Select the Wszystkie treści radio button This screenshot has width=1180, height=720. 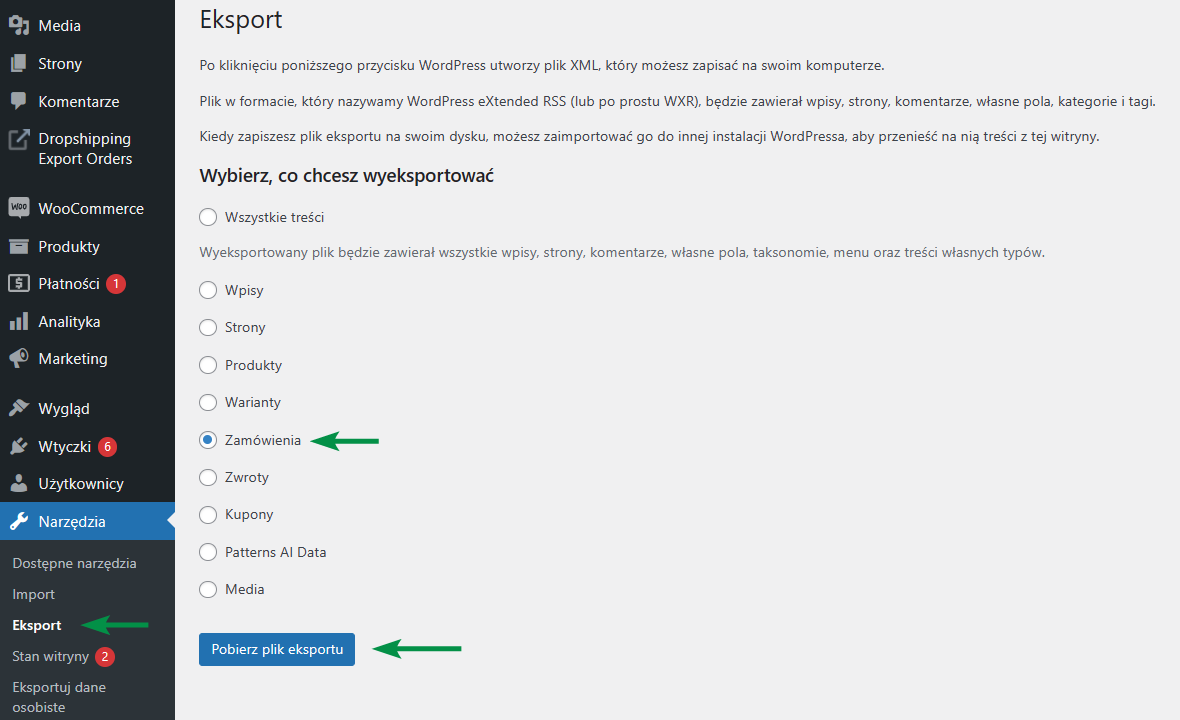coord(208,217)
